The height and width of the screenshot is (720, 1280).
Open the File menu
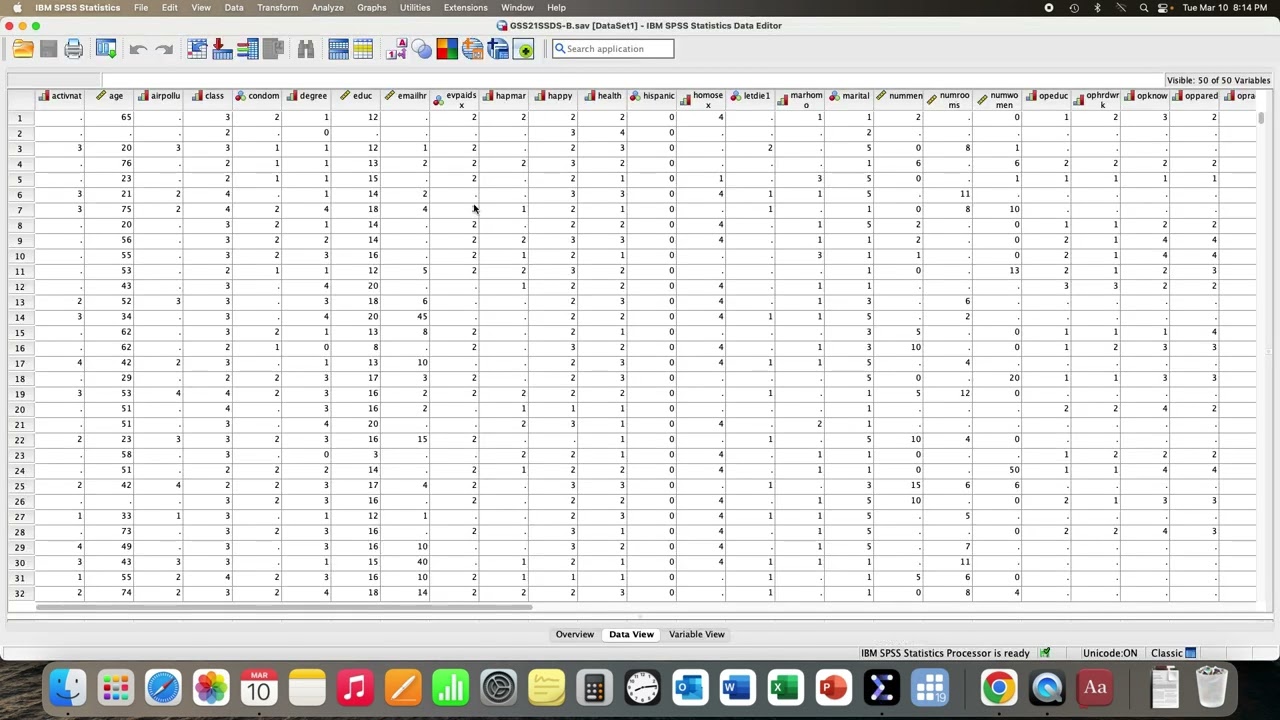pyautogui.click(x=141, y=7)
